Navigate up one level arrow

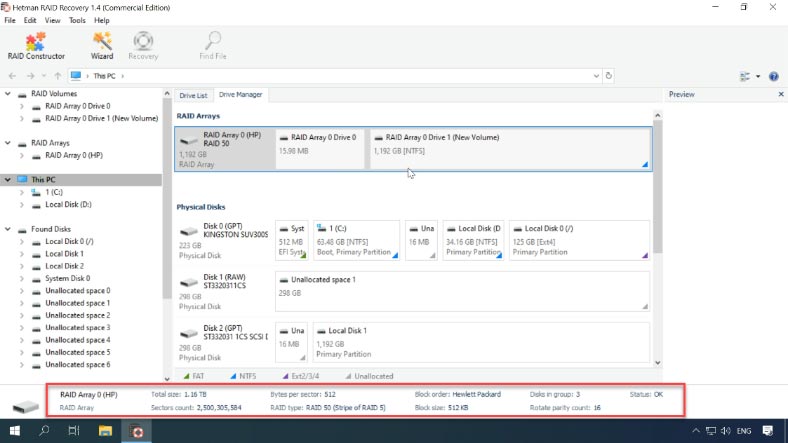point(58,76)
